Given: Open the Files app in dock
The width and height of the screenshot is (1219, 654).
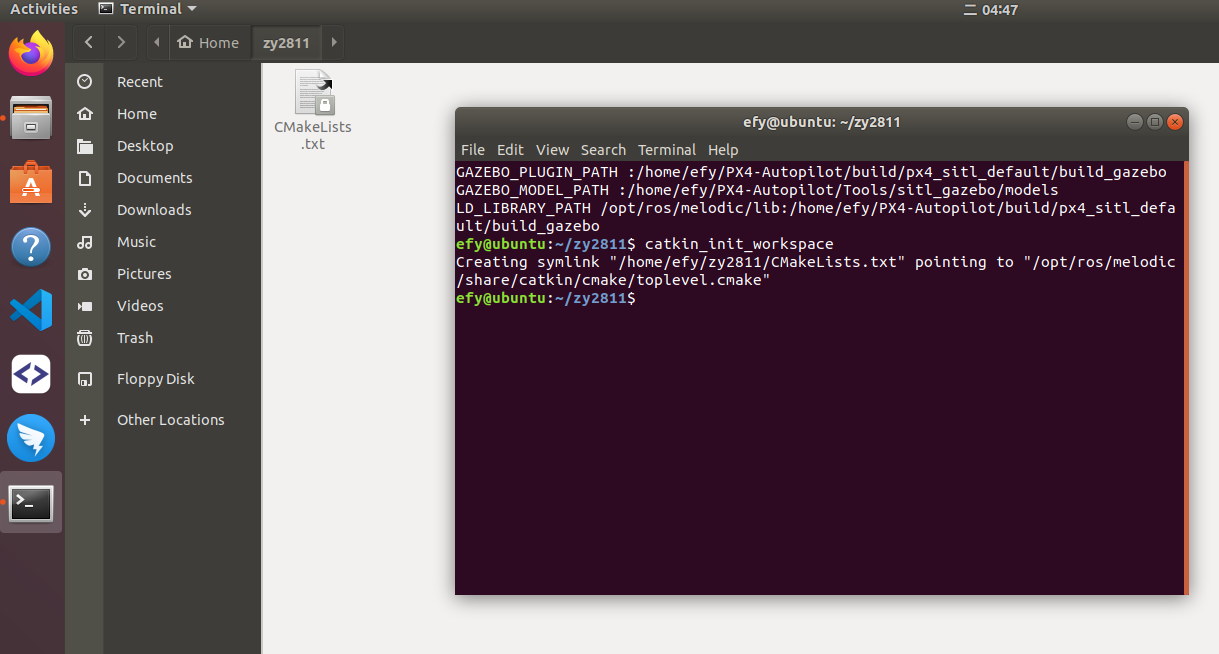Looking at the screenshot, I should [x=31, y=119].
